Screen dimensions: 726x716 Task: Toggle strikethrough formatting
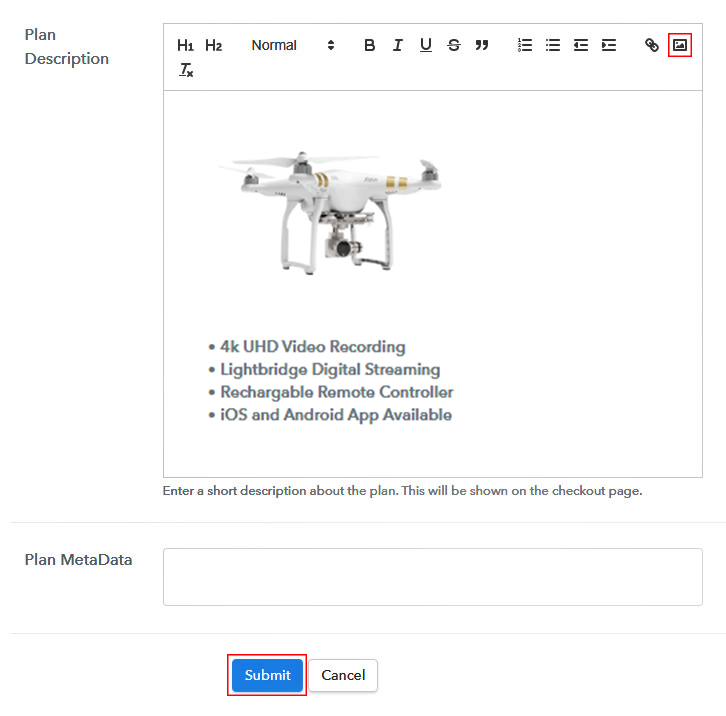(x=453, y=45)
